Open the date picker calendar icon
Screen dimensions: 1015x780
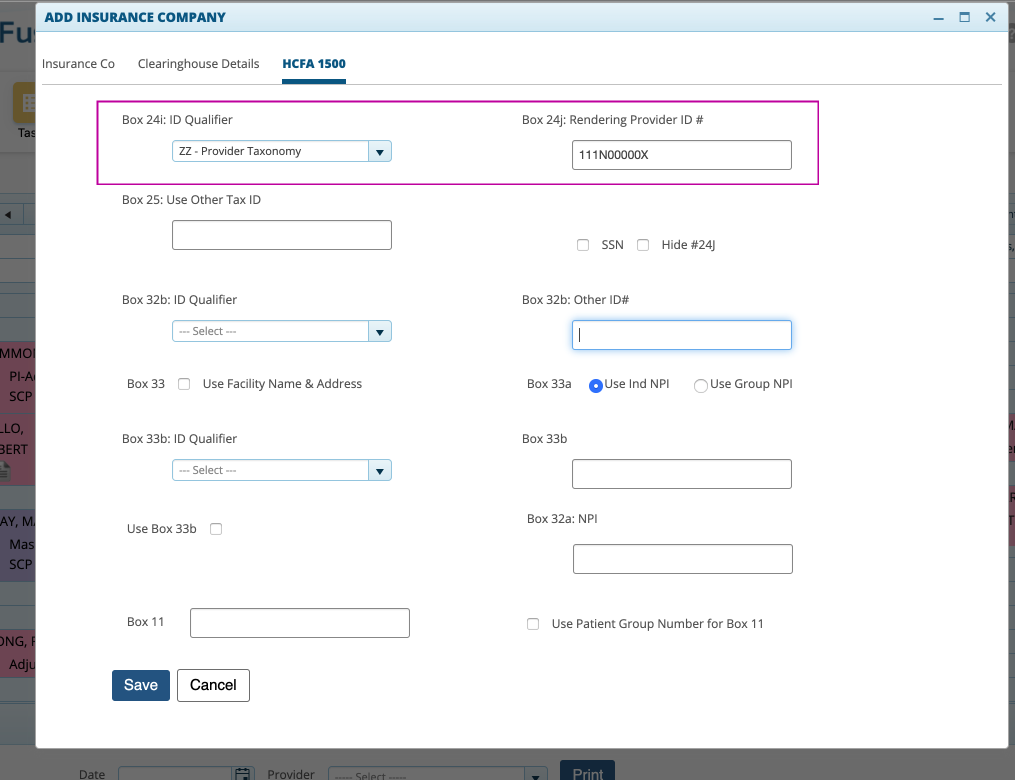(242, 772)
